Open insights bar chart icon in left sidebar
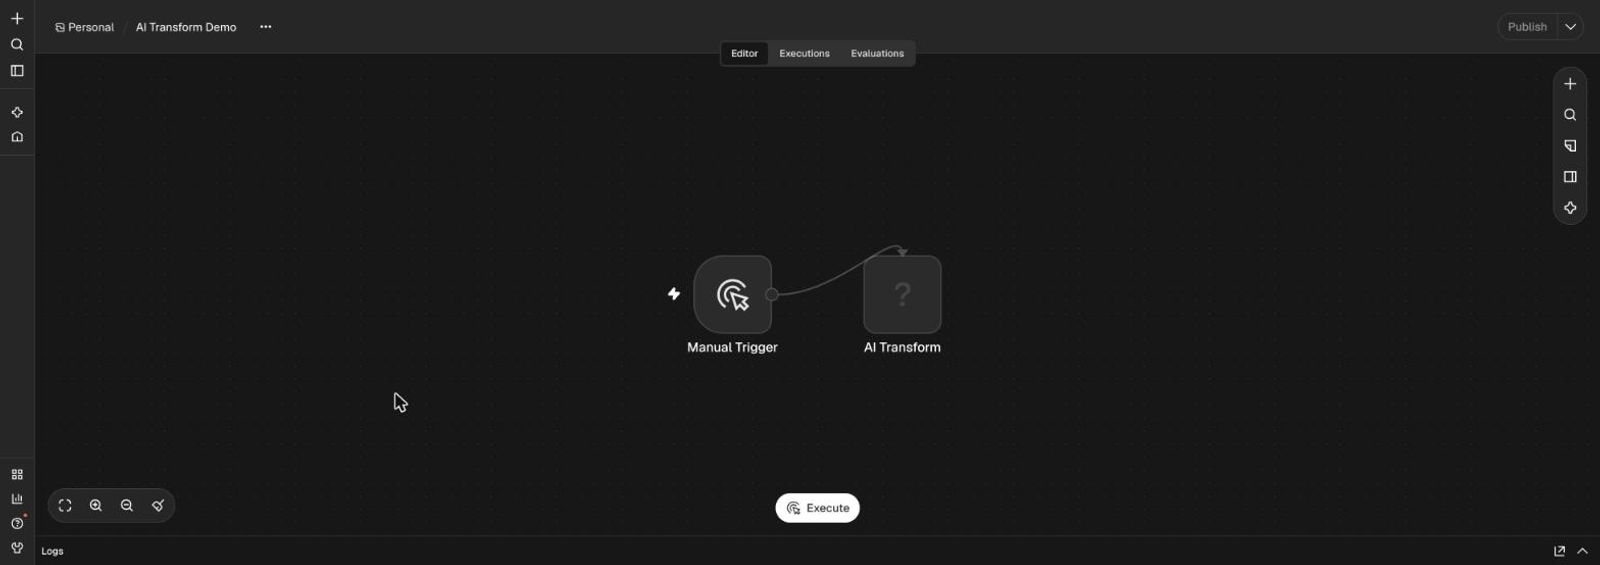 (x=17, y=499)
